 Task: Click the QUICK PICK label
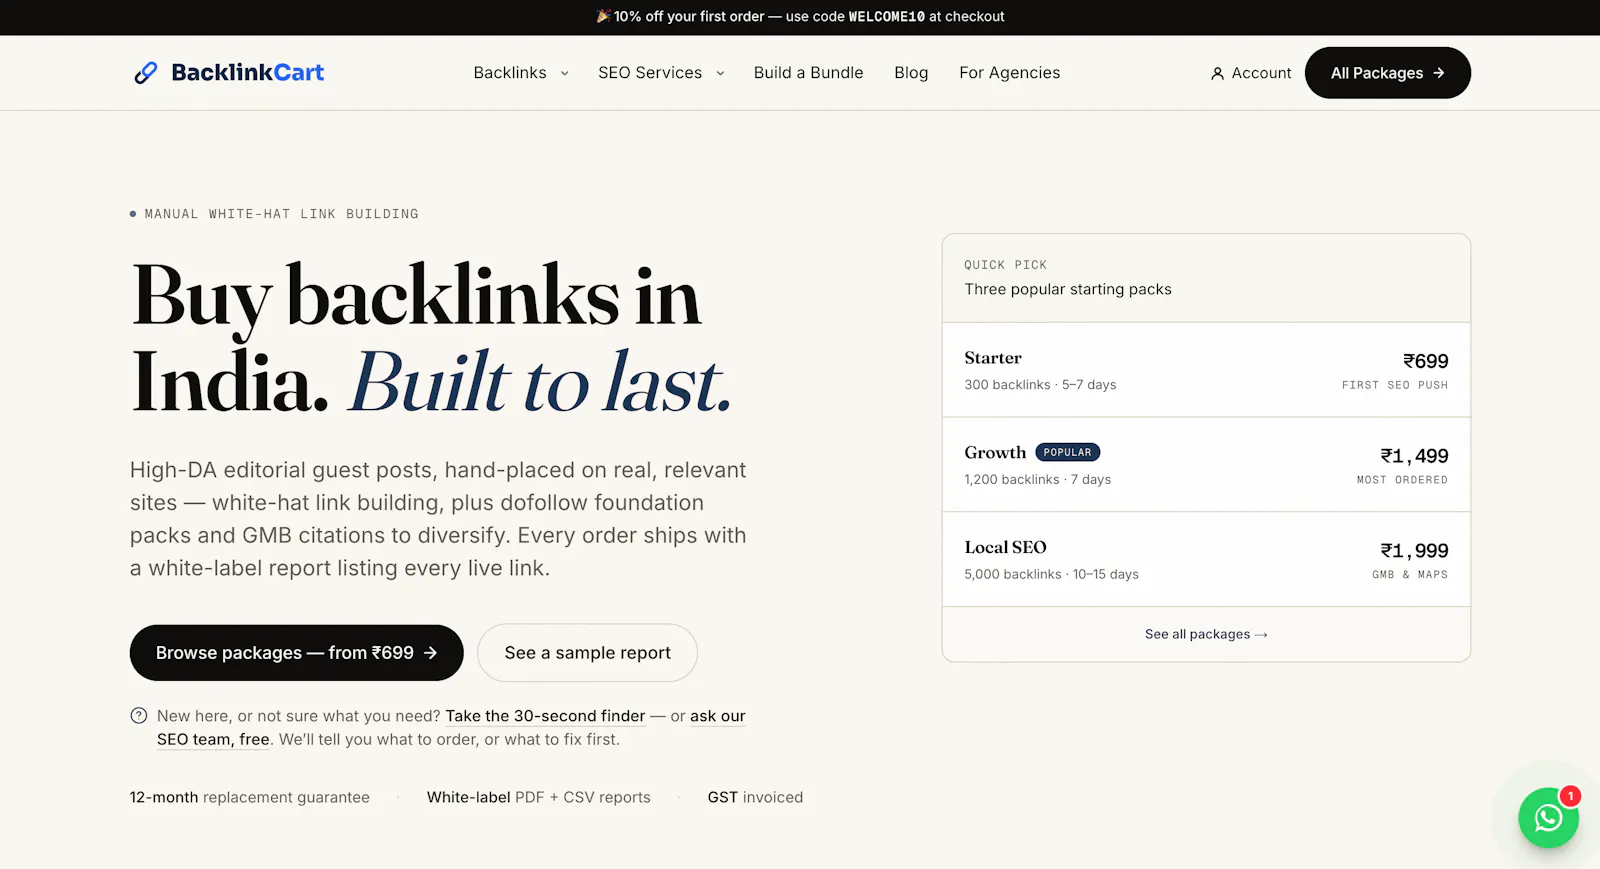click(1005, 265)
